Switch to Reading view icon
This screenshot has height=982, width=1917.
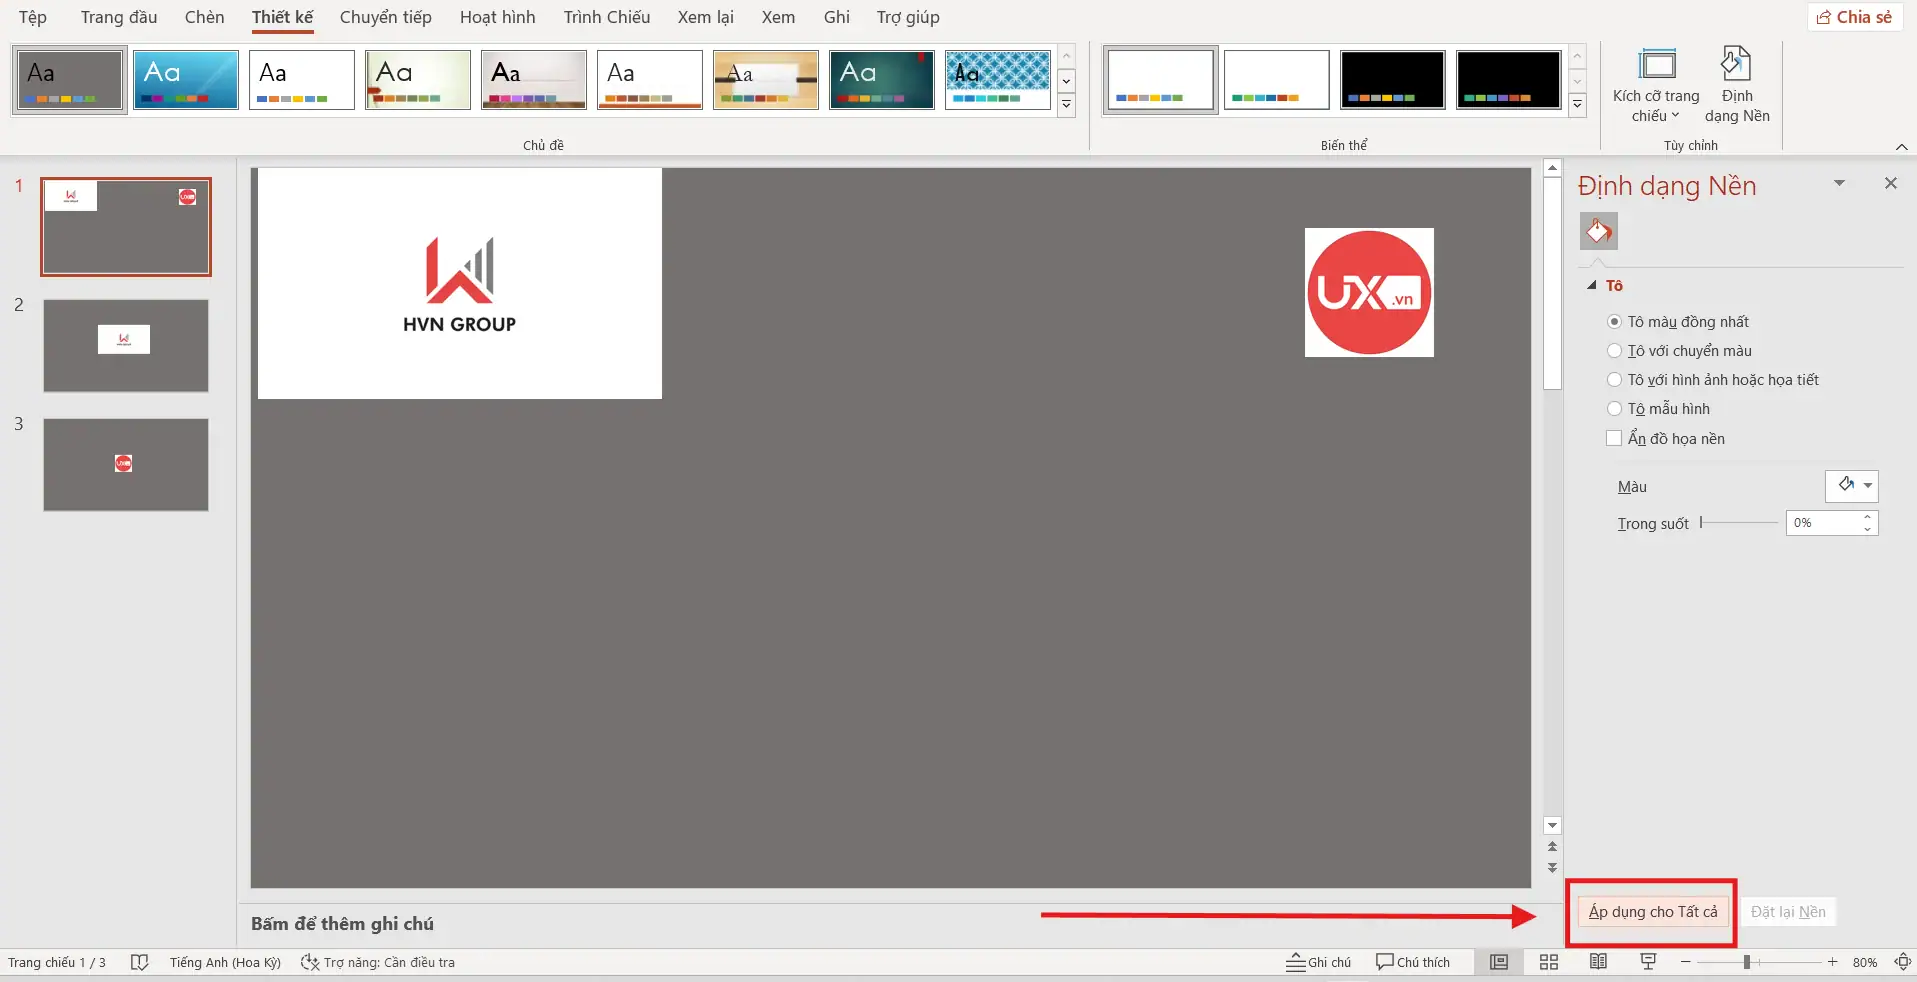click(1598, 962)
